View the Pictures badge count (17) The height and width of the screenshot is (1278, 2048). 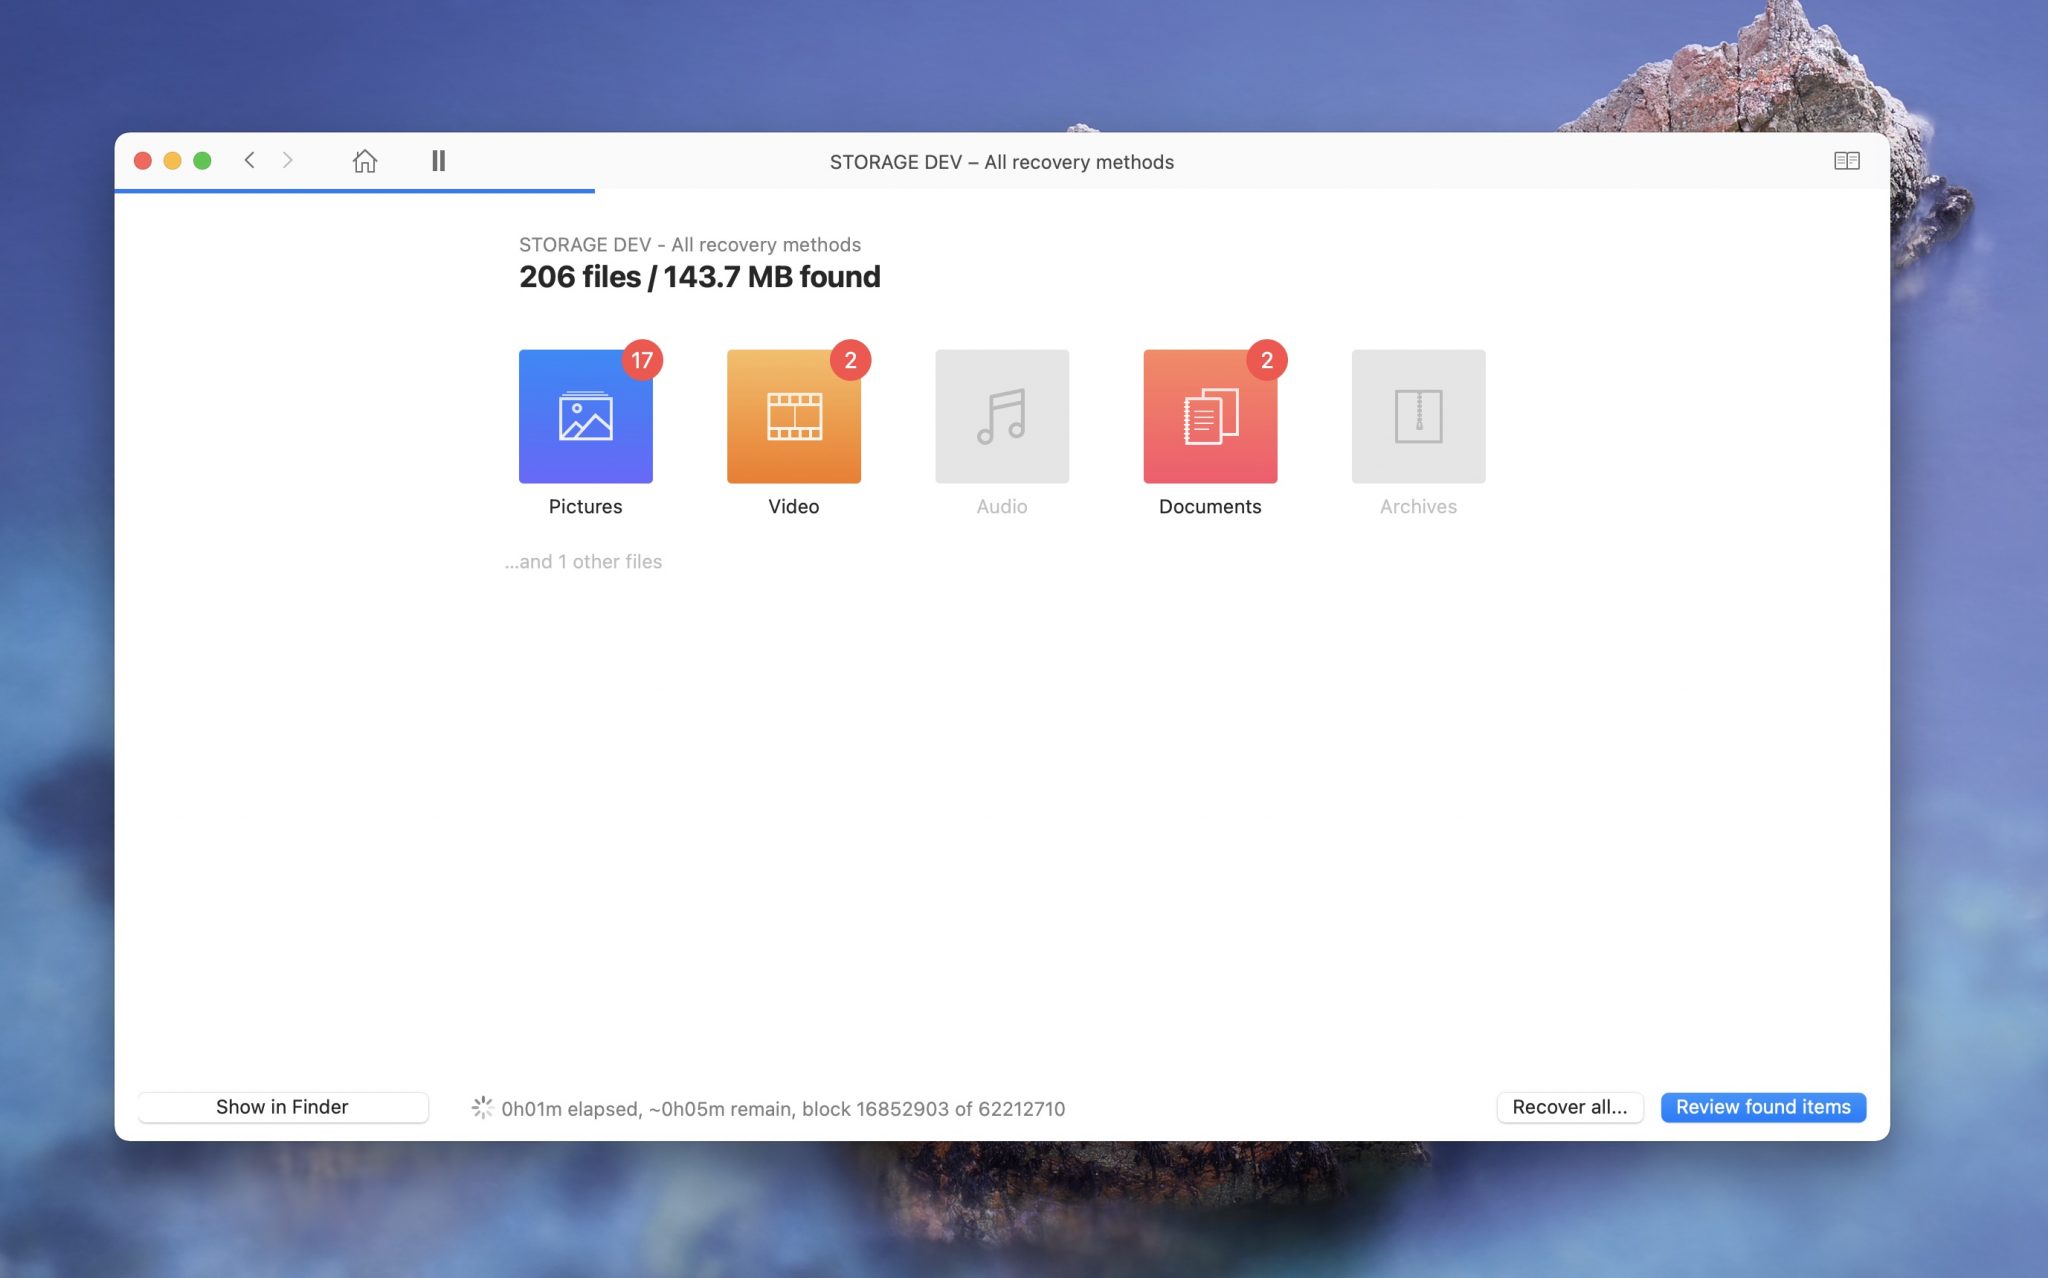[640, 361]
